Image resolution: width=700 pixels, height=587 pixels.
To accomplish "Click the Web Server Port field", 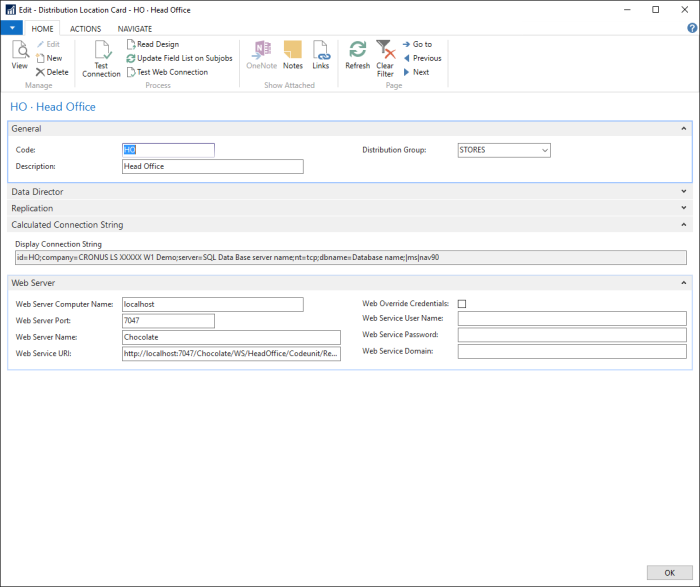I will (168, 321).
